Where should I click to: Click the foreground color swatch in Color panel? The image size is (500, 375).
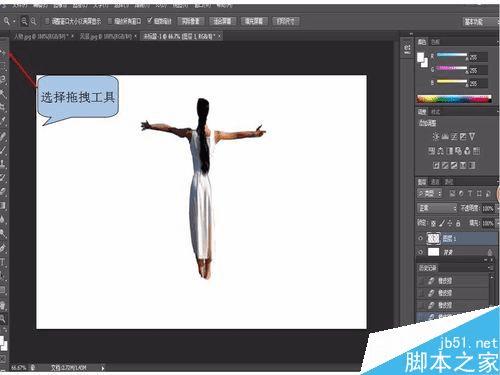tap(421, 57)
